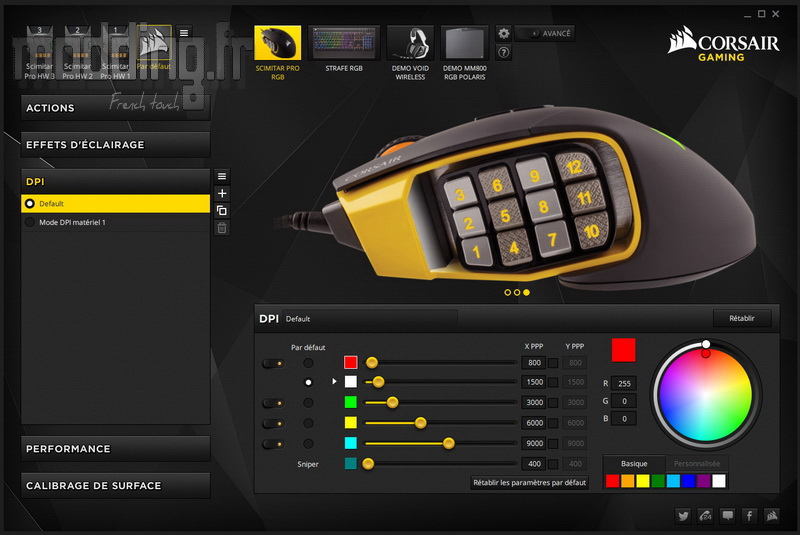The height and width of the screenshot is (535, 800).
Task: Toggle the 9000 DPI stage switch
Action: click(273, 444)
